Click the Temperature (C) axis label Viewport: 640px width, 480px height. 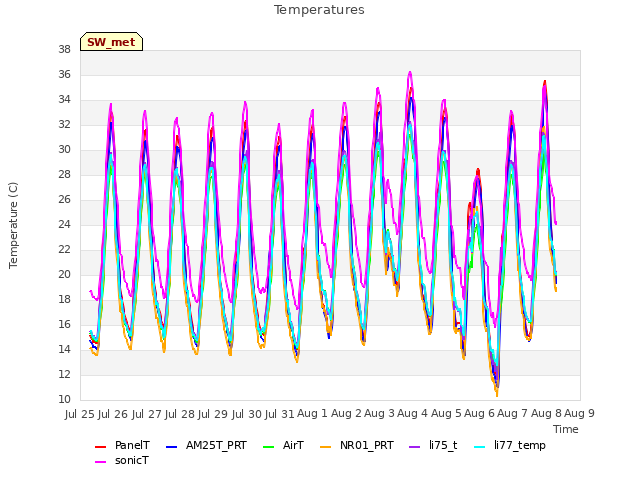(13, 225)
